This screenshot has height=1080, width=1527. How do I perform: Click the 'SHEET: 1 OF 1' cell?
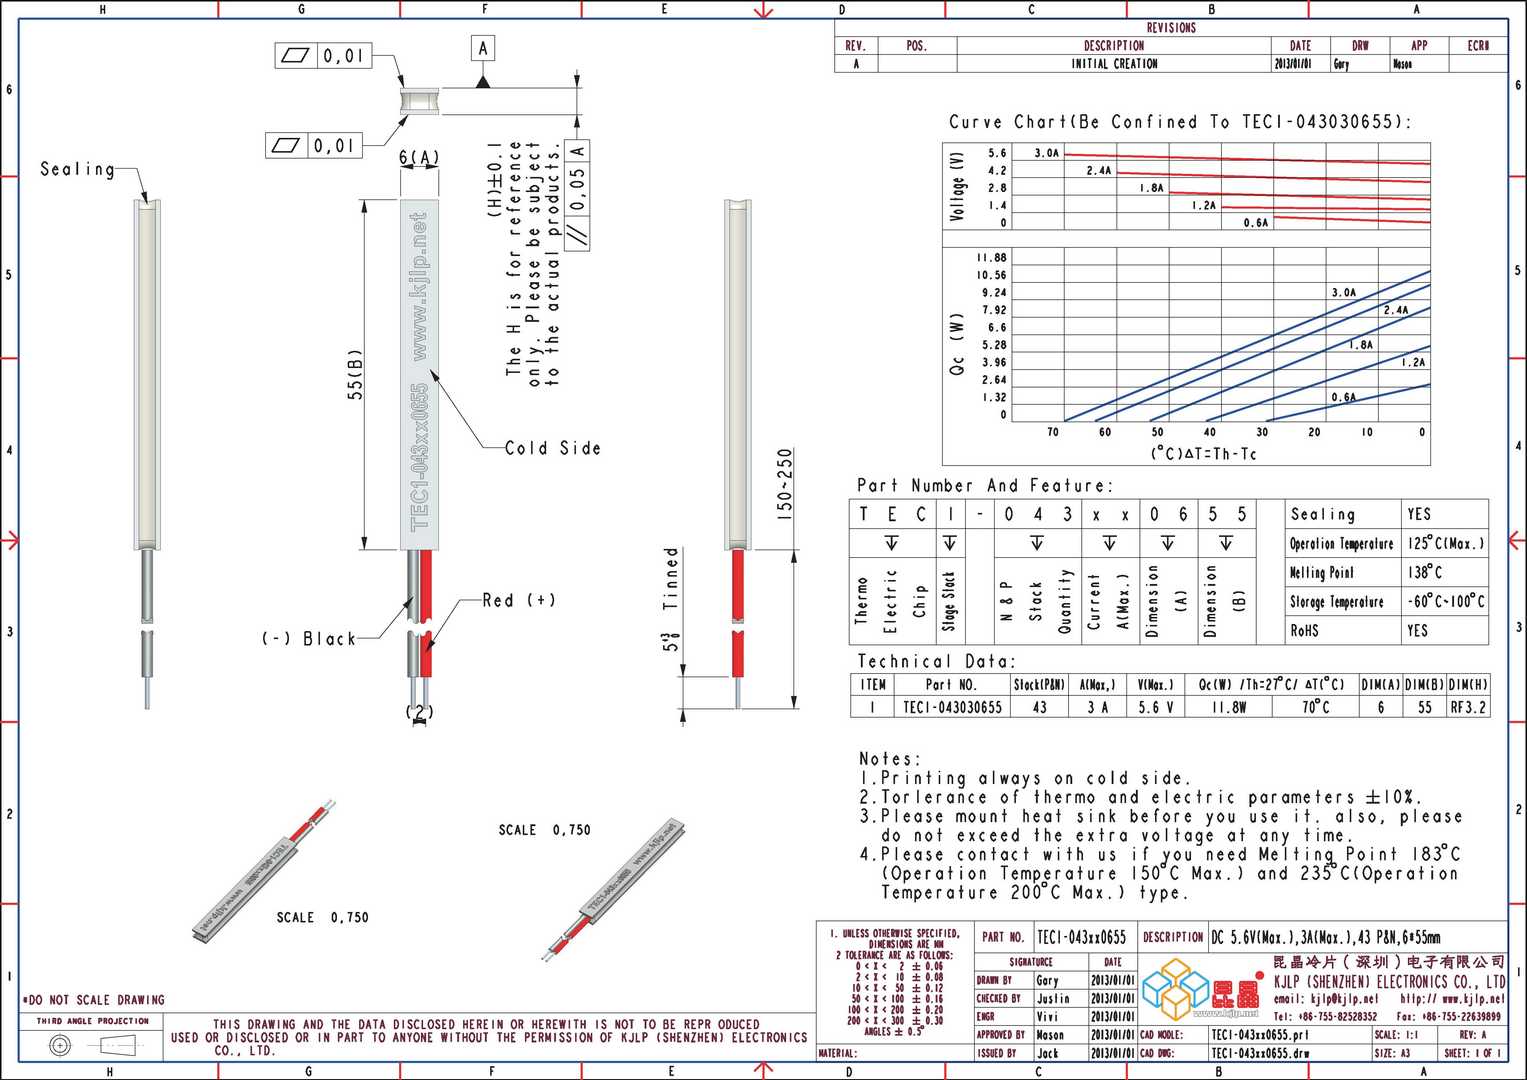pyautogui.click(x=1473, y=1053)
